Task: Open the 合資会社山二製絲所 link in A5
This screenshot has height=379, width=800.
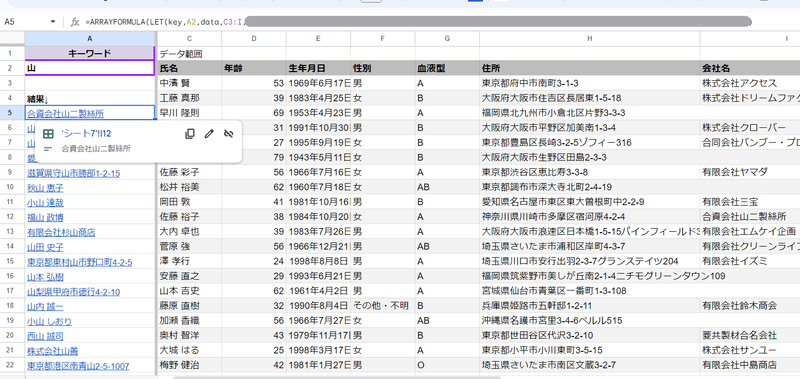Action: pos(65,114)
